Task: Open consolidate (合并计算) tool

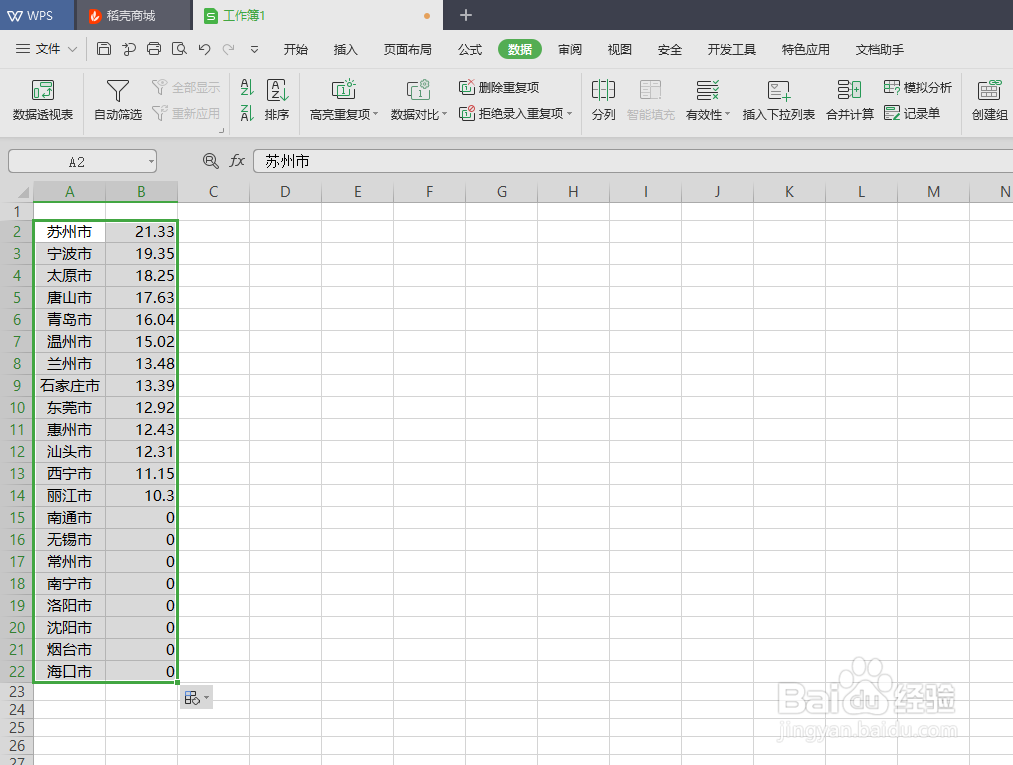Action: point(850,100)
